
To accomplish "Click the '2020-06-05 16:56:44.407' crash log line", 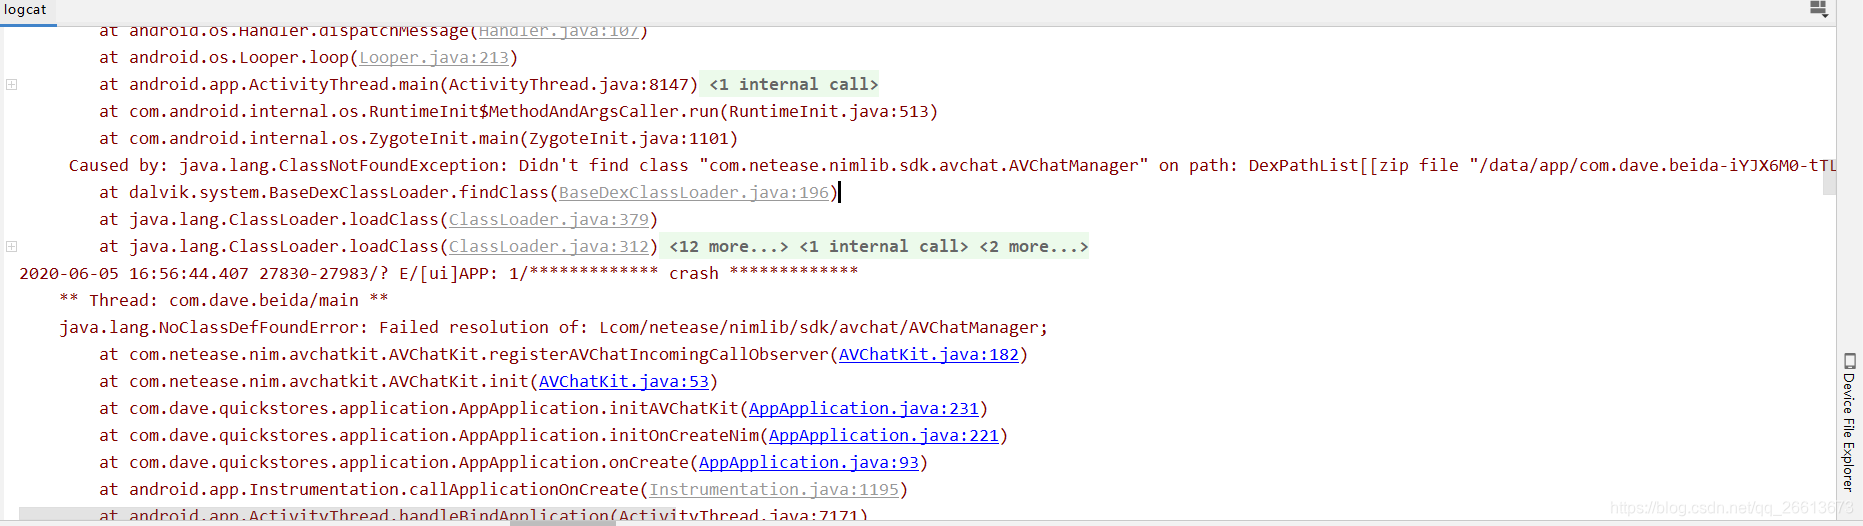I will click(x=439, y=274).
